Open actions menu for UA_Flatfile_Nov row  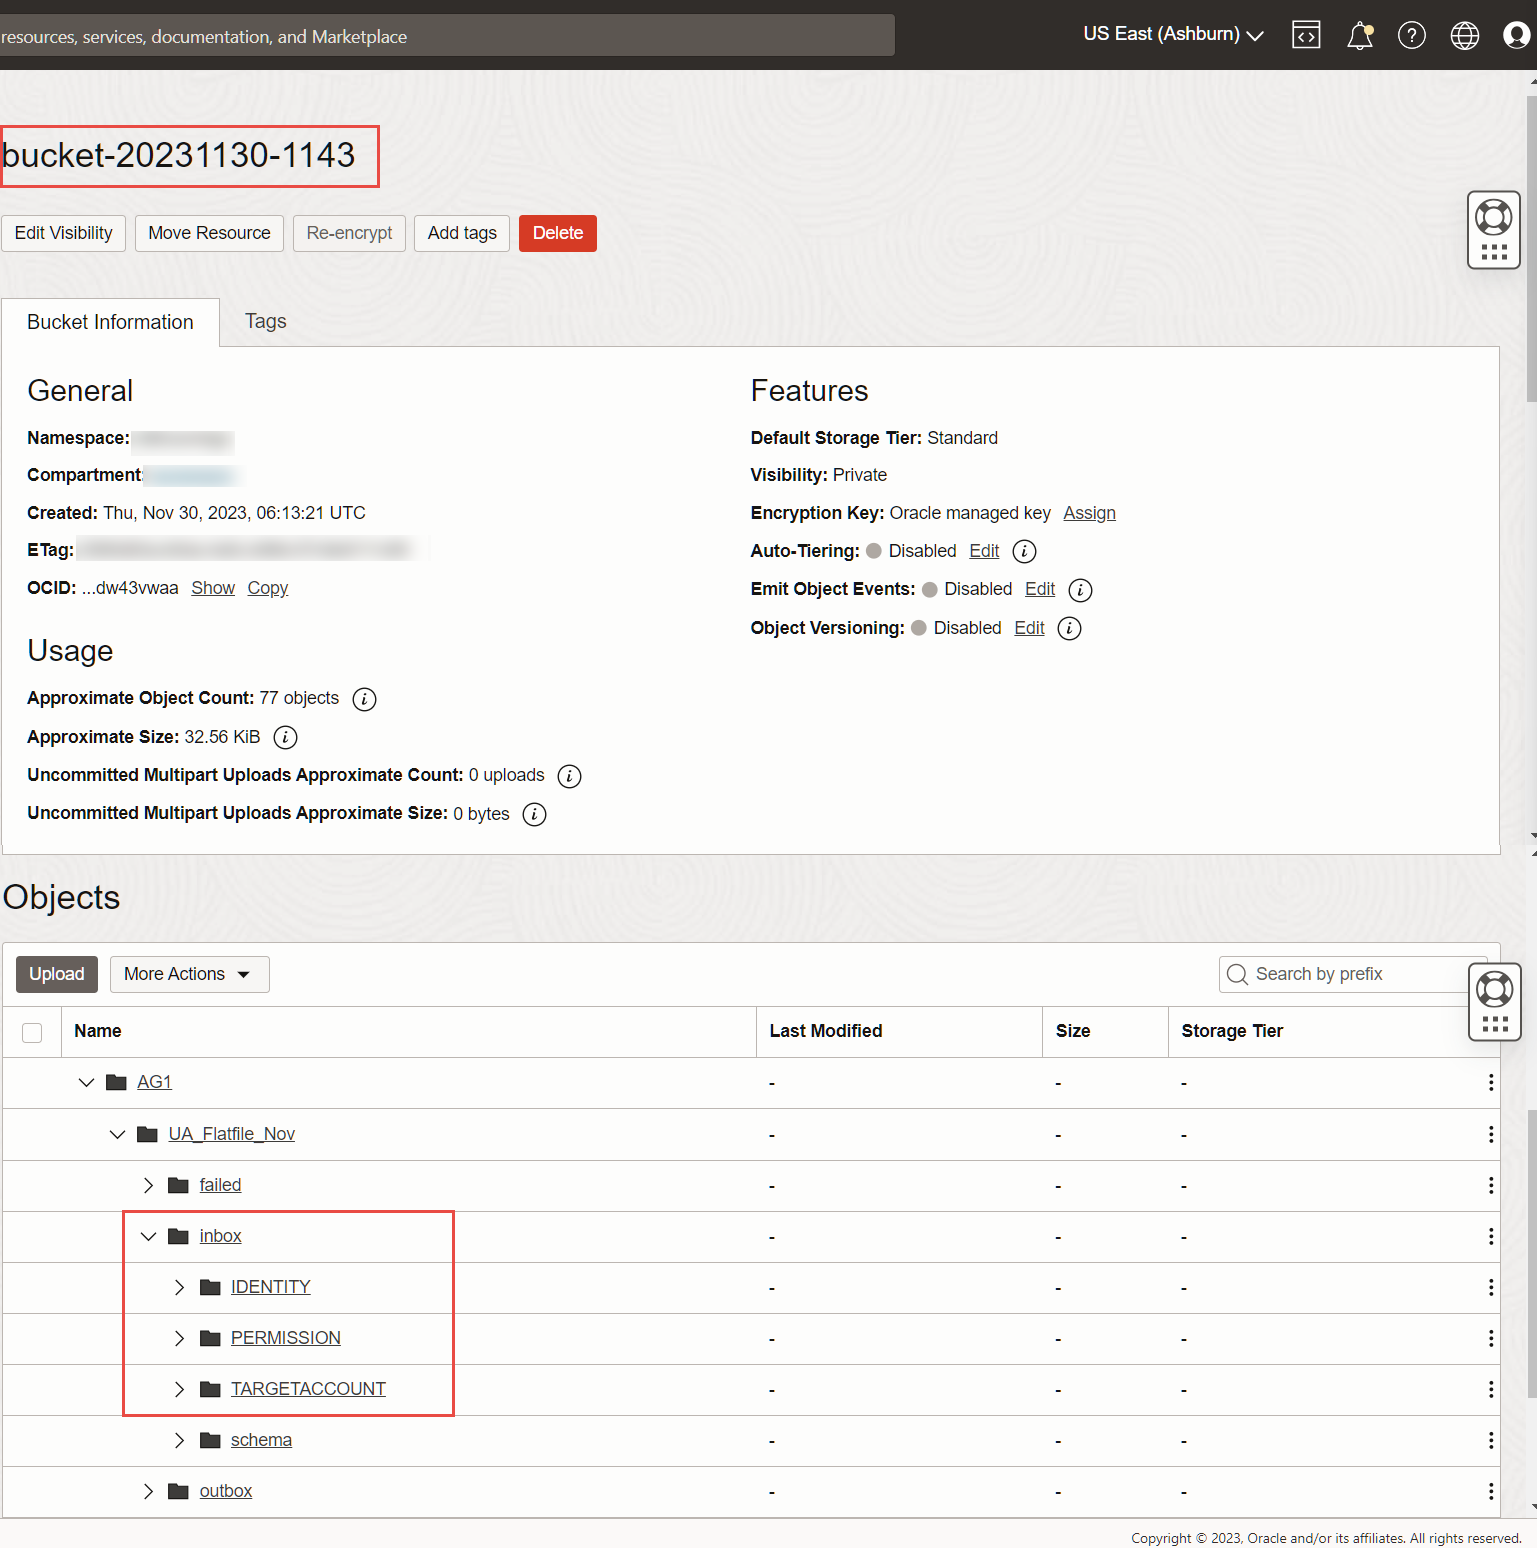click(x=1490, y=1134)
